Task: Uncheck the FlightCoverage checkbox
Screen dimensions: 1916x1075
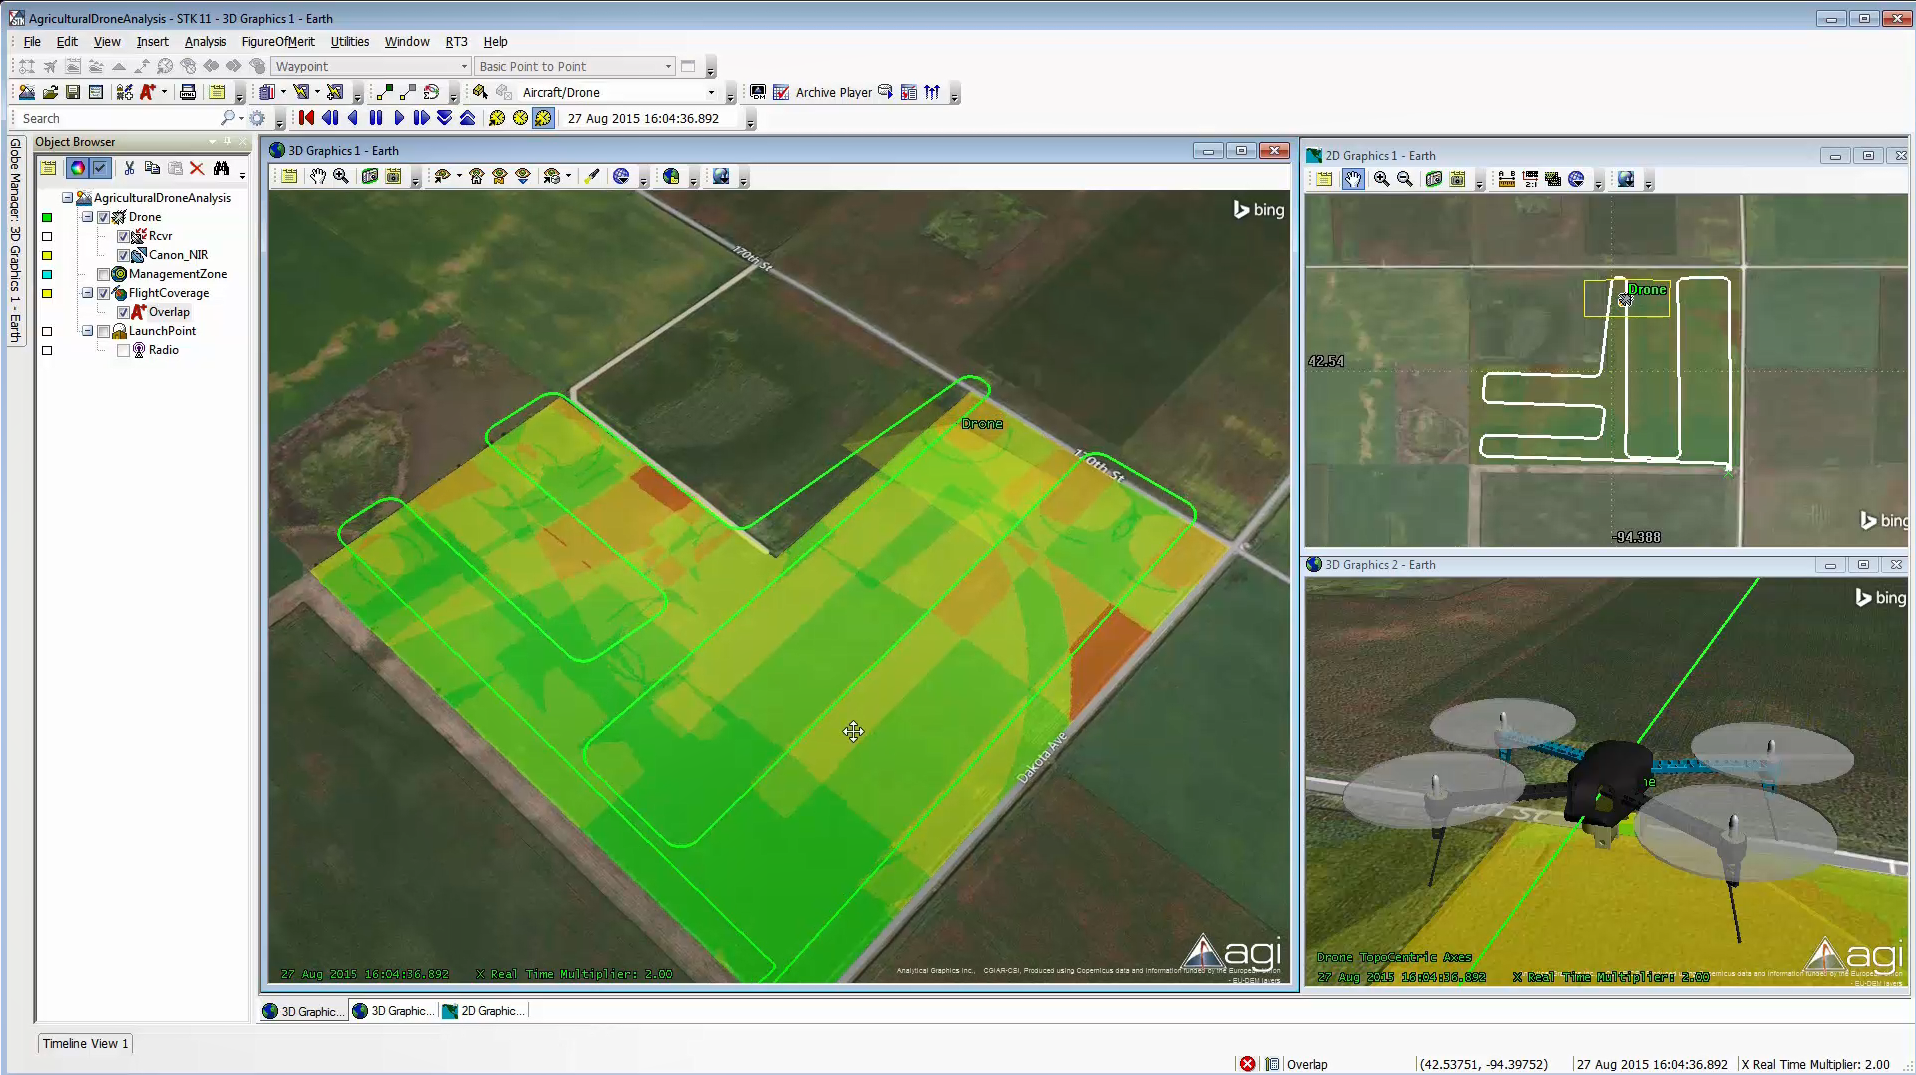Action: [104, 293]
